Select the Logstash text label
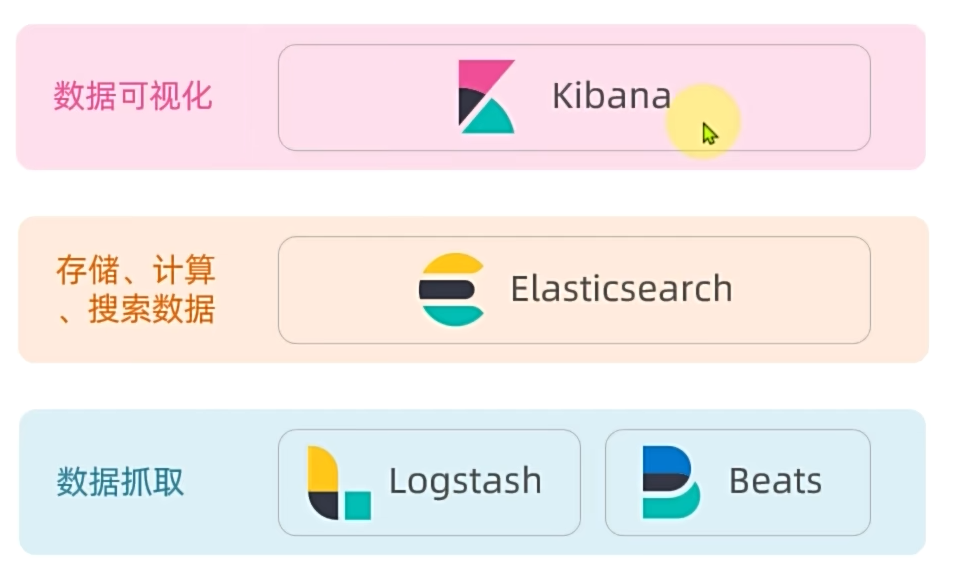The image size is (953, 582). click(x=465, y=481)
